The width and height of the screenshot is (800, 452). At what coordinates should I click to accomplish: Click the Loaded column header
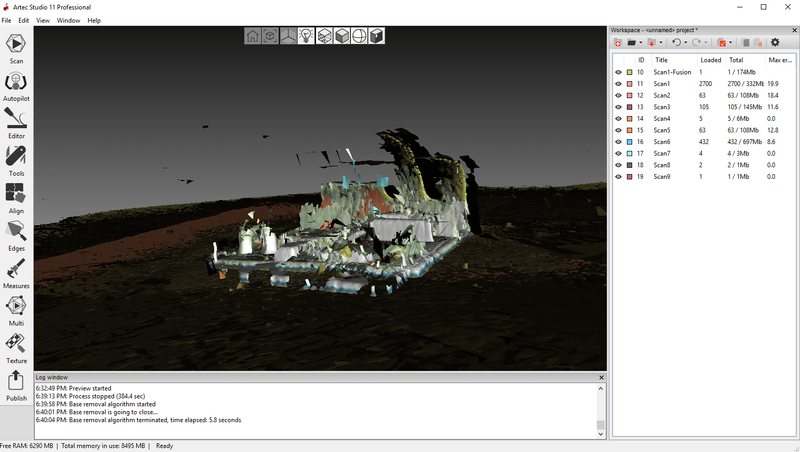710,60
